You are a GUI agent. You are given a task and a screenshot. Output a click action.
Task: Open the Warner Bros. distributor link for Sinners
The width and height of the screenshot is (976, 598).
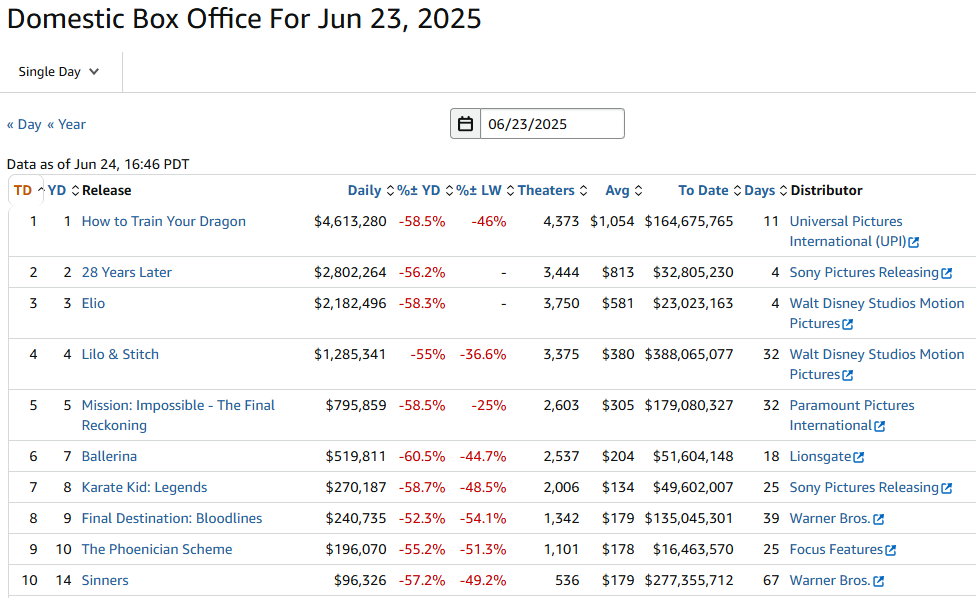(829, 580)
